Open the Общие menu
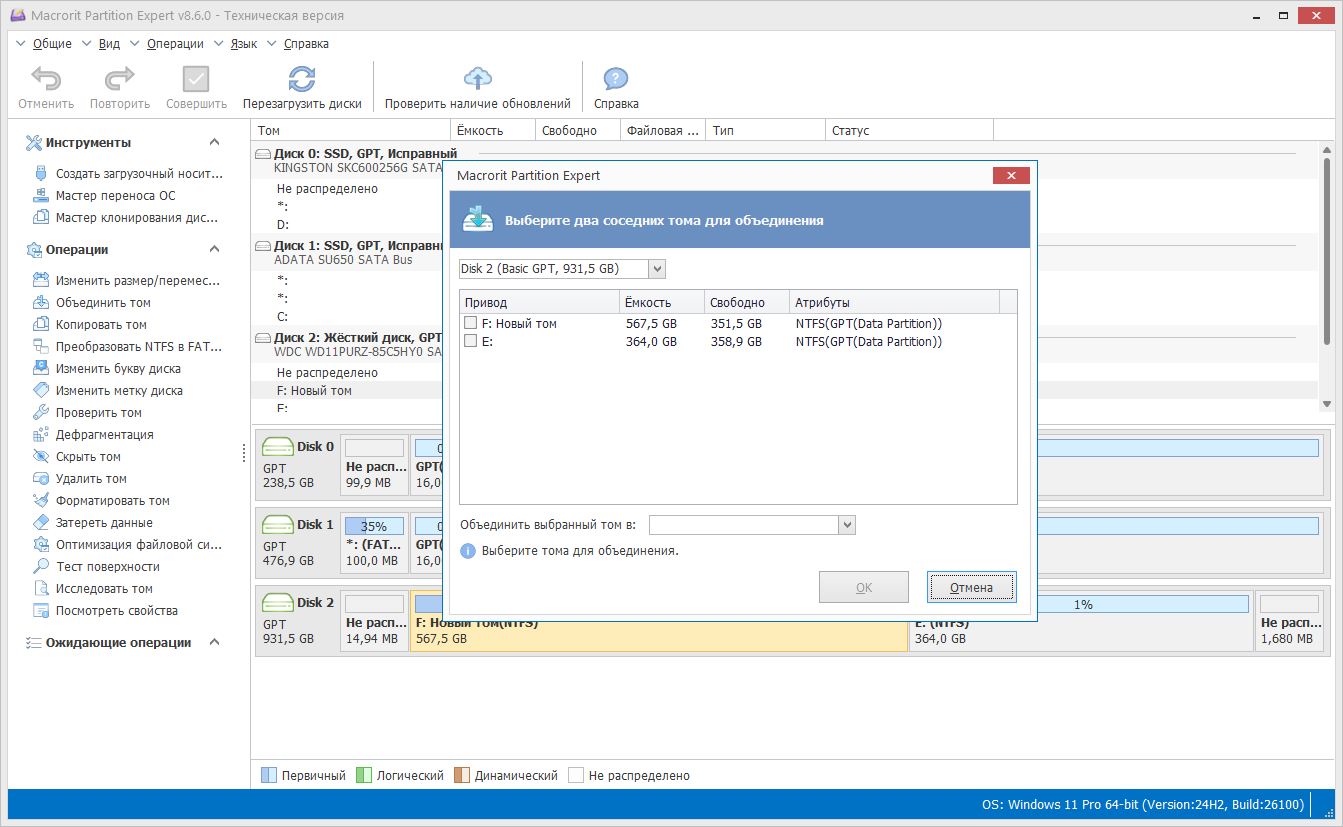1343x827 pixels. [x=52, y=44]
